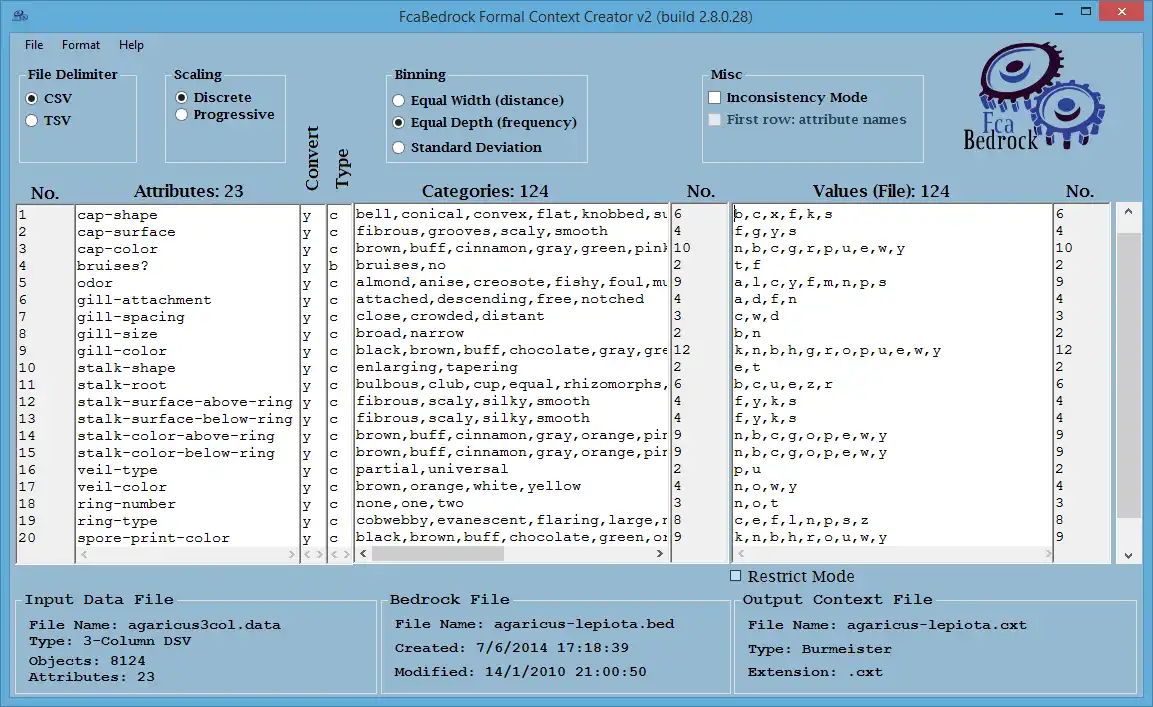Click values row 't,f'

pos(747,265)
